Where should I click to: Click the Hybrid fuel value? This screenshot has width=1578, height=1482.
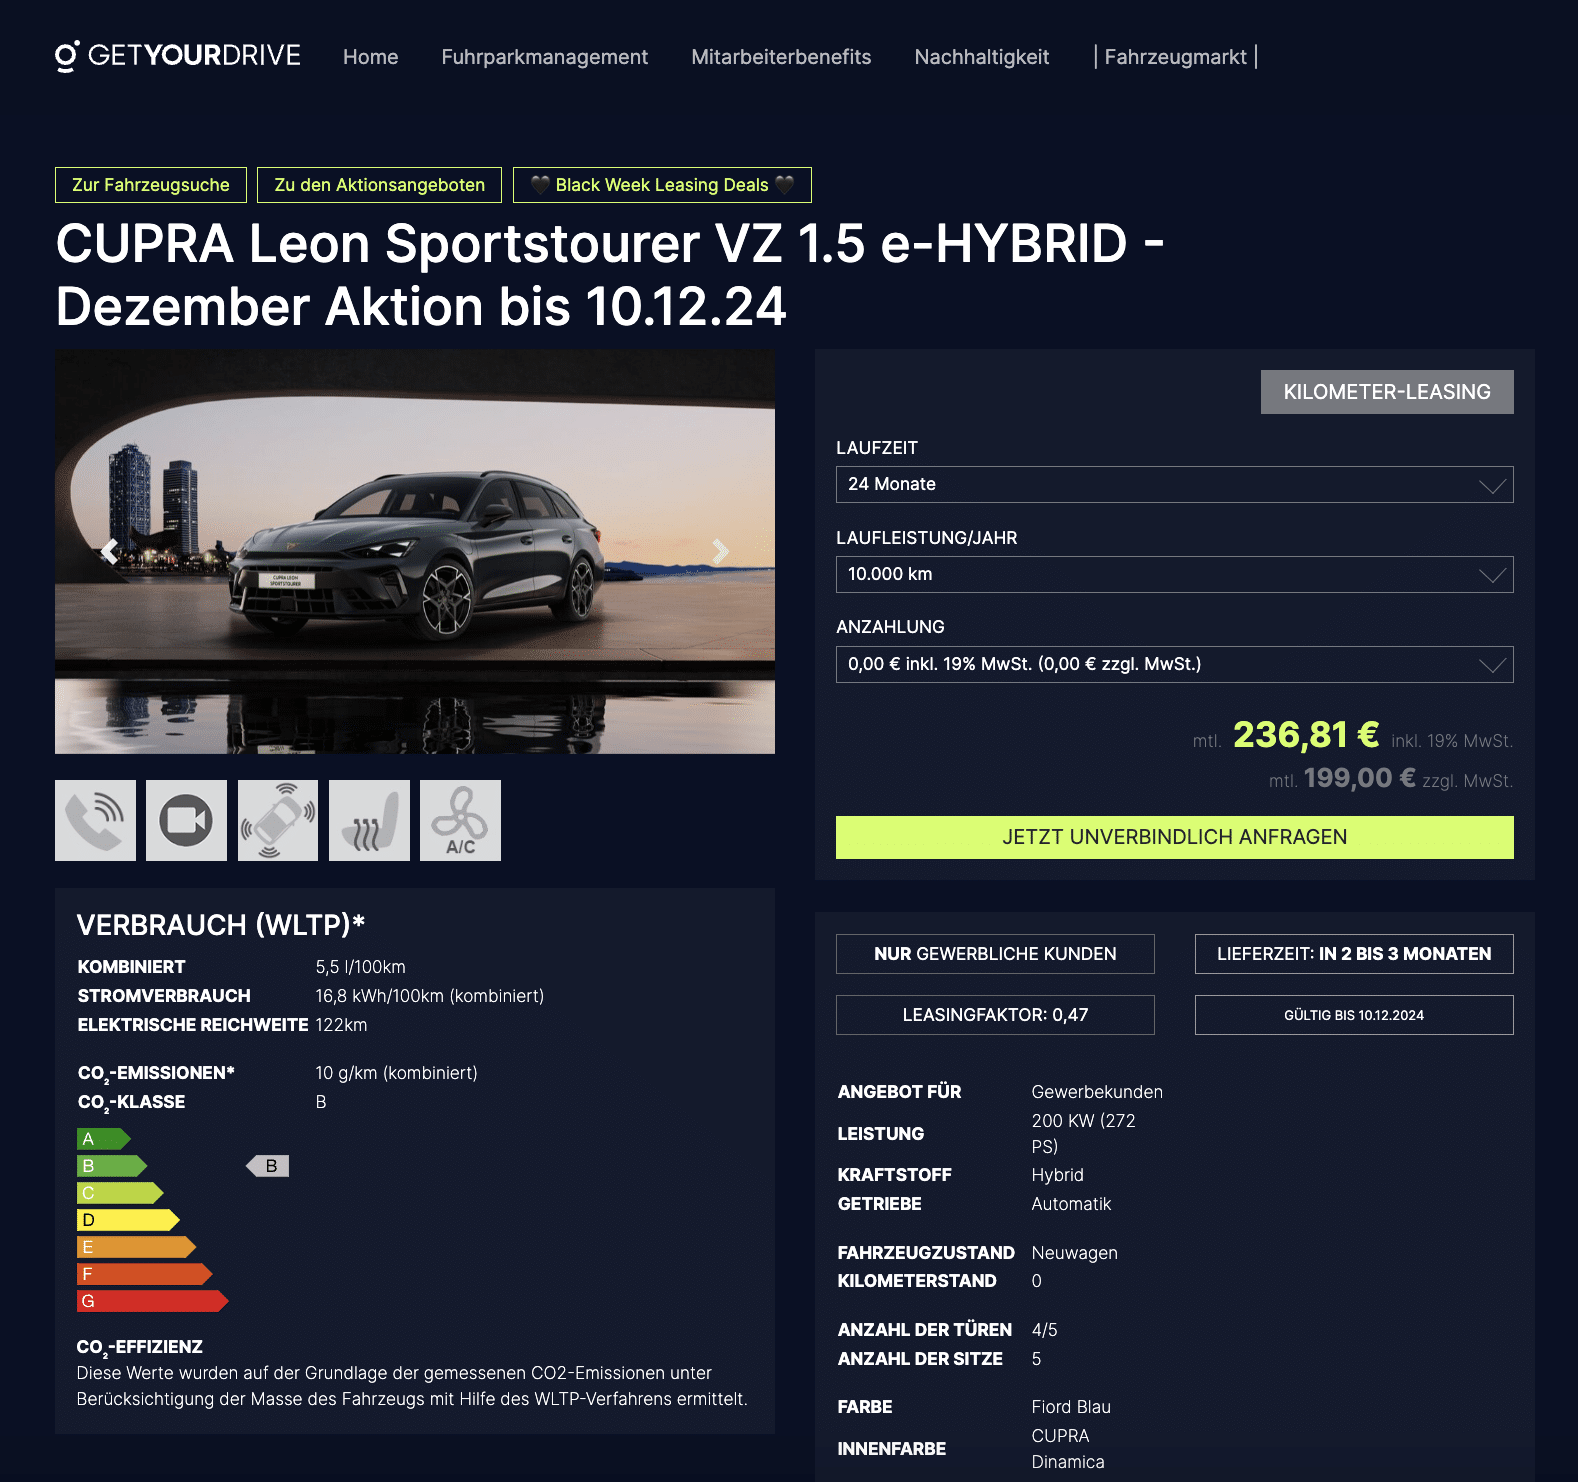(1057, 1175)
